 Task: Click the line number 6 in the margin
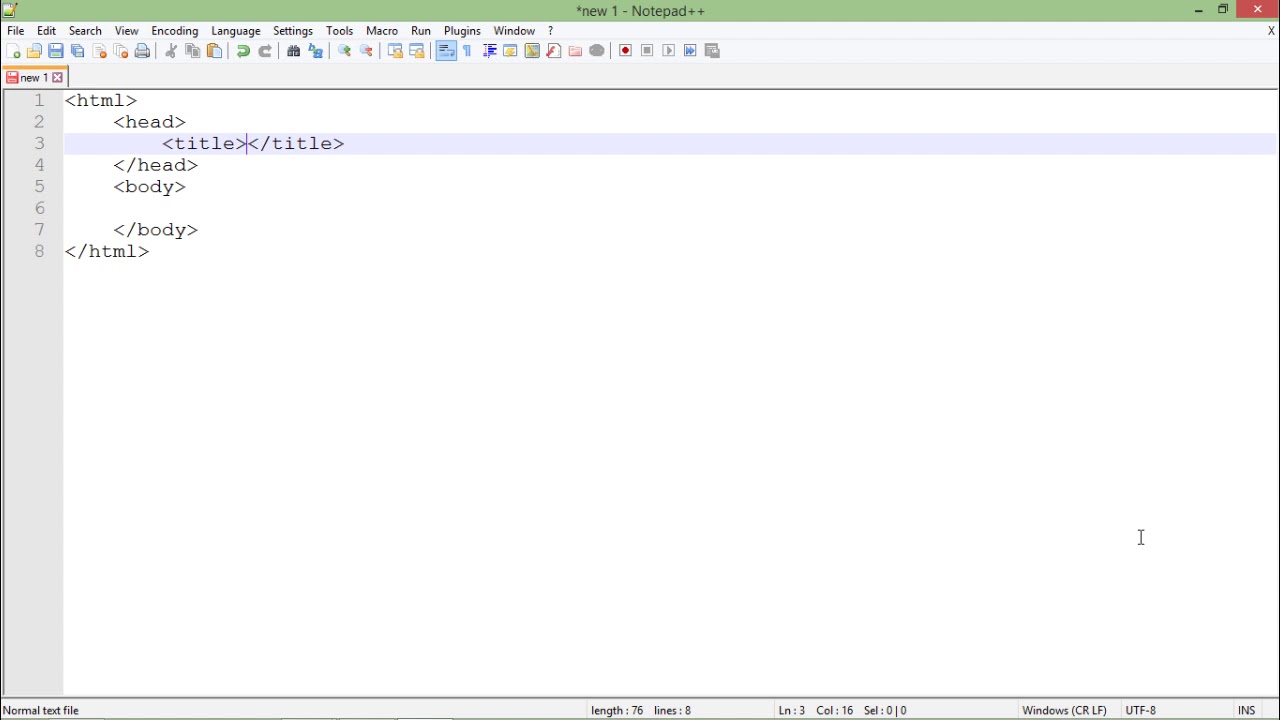(39, 208)
